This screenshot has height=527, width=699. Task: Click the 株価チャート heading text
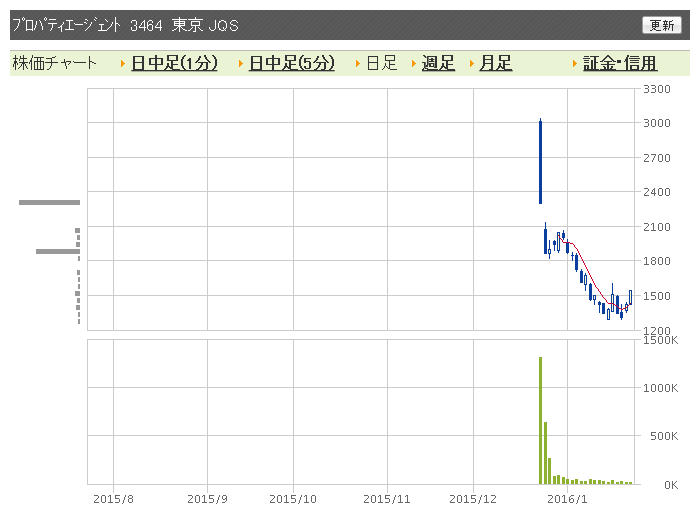(54, 63)
